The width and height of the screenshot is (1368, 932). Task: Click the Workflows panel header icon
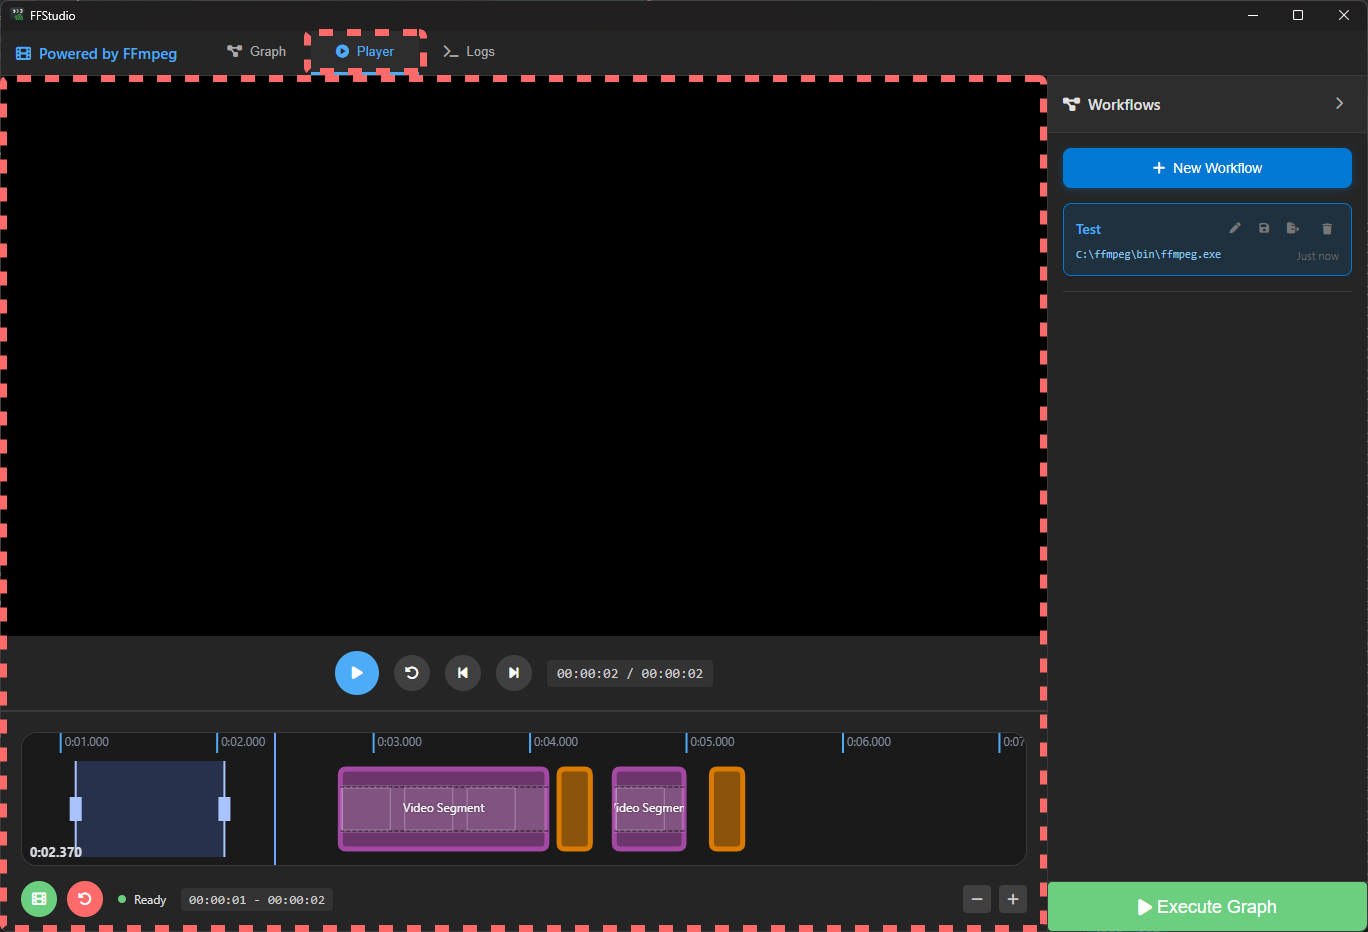pos(1071,104)
